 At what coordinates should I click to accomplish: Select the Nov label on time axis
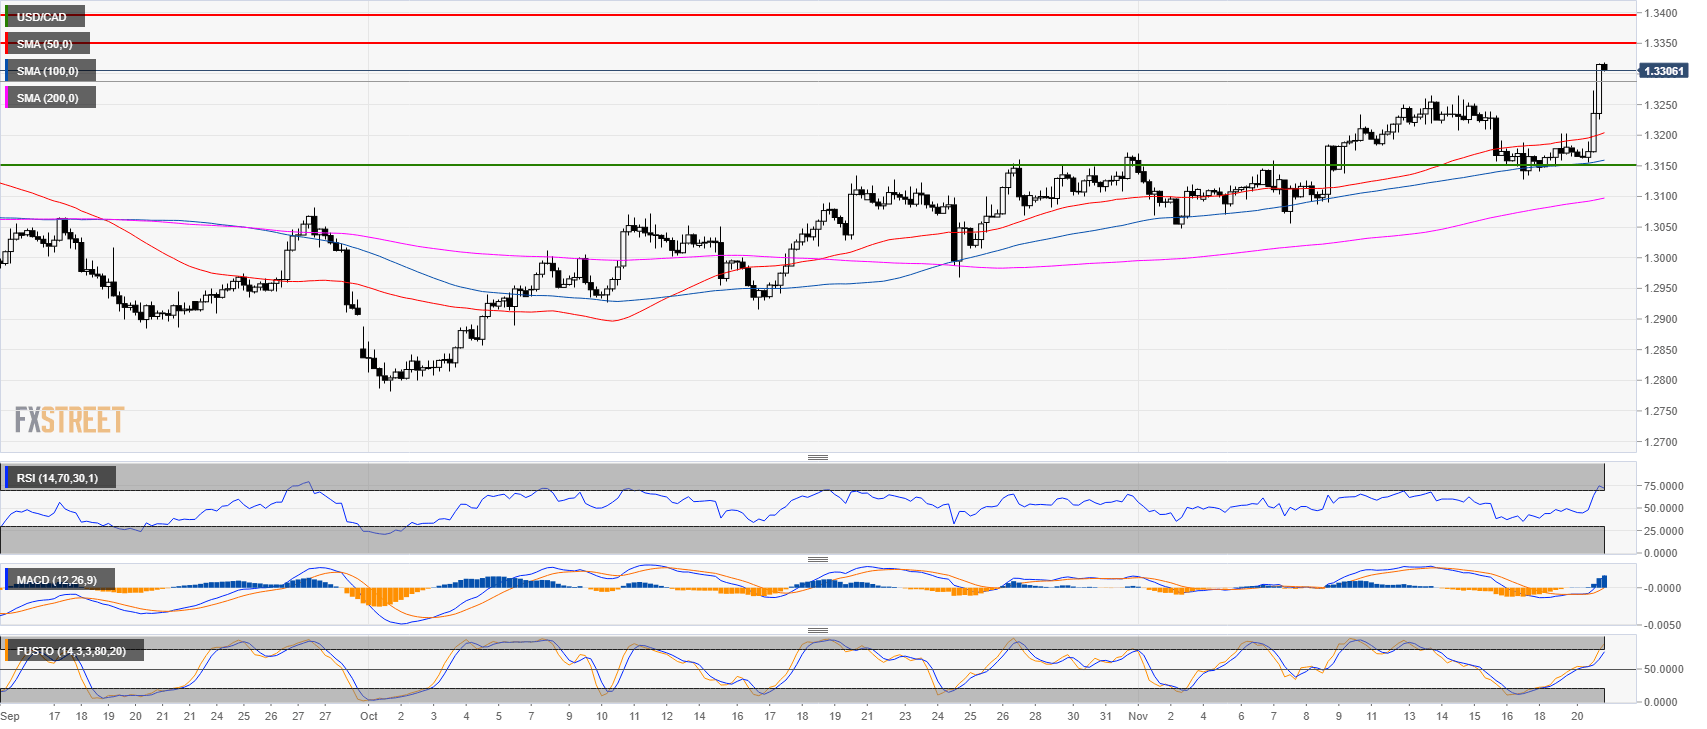click(1137, 716)
